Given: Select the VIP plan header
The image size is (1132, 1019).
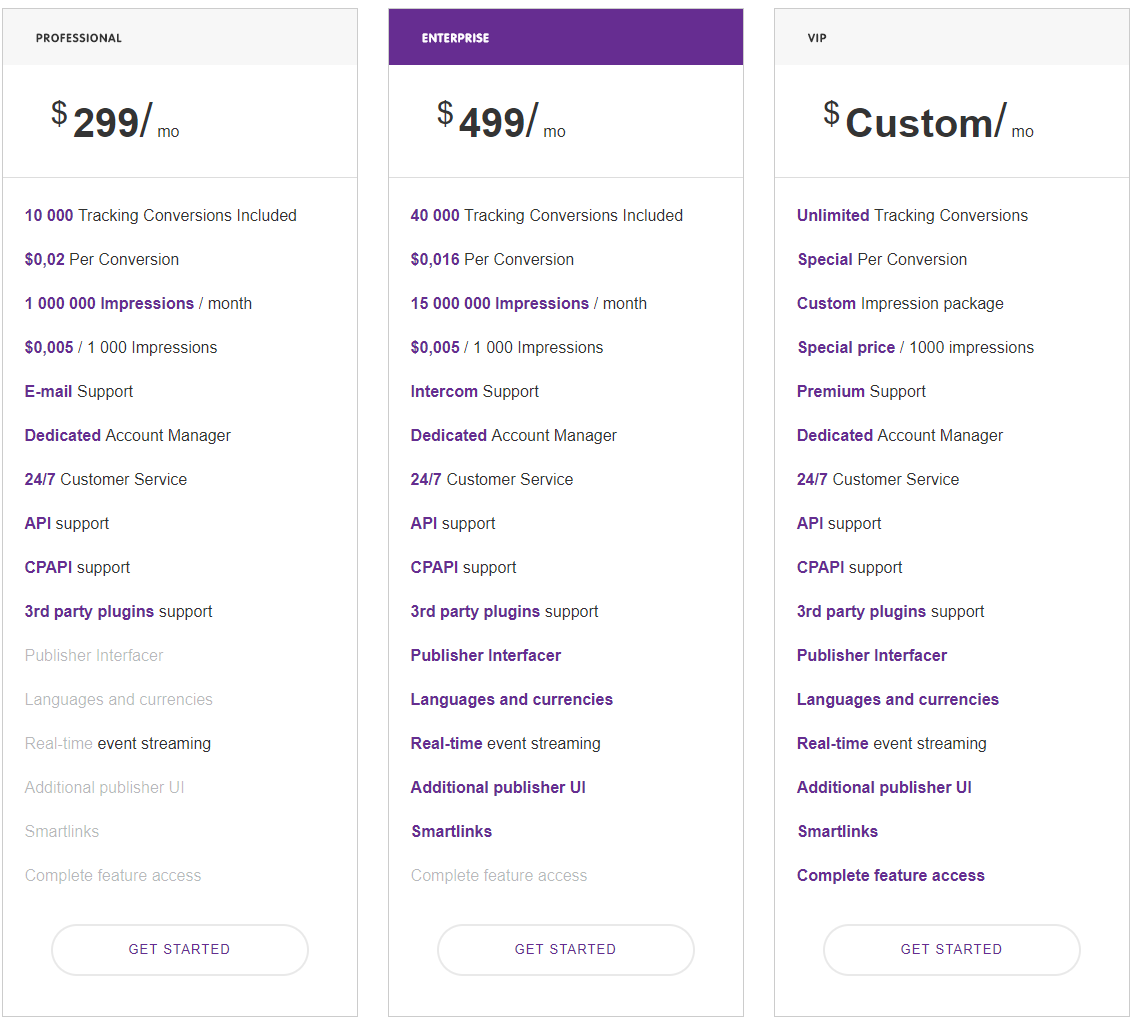Looking at the screenshot, I should 817,37.
